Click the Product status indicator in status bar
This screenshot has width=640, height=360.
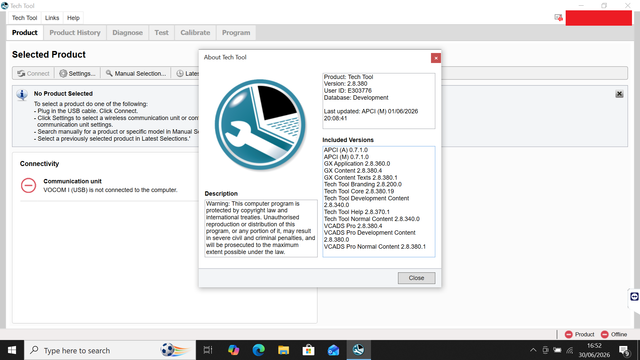tap(579, 334)
